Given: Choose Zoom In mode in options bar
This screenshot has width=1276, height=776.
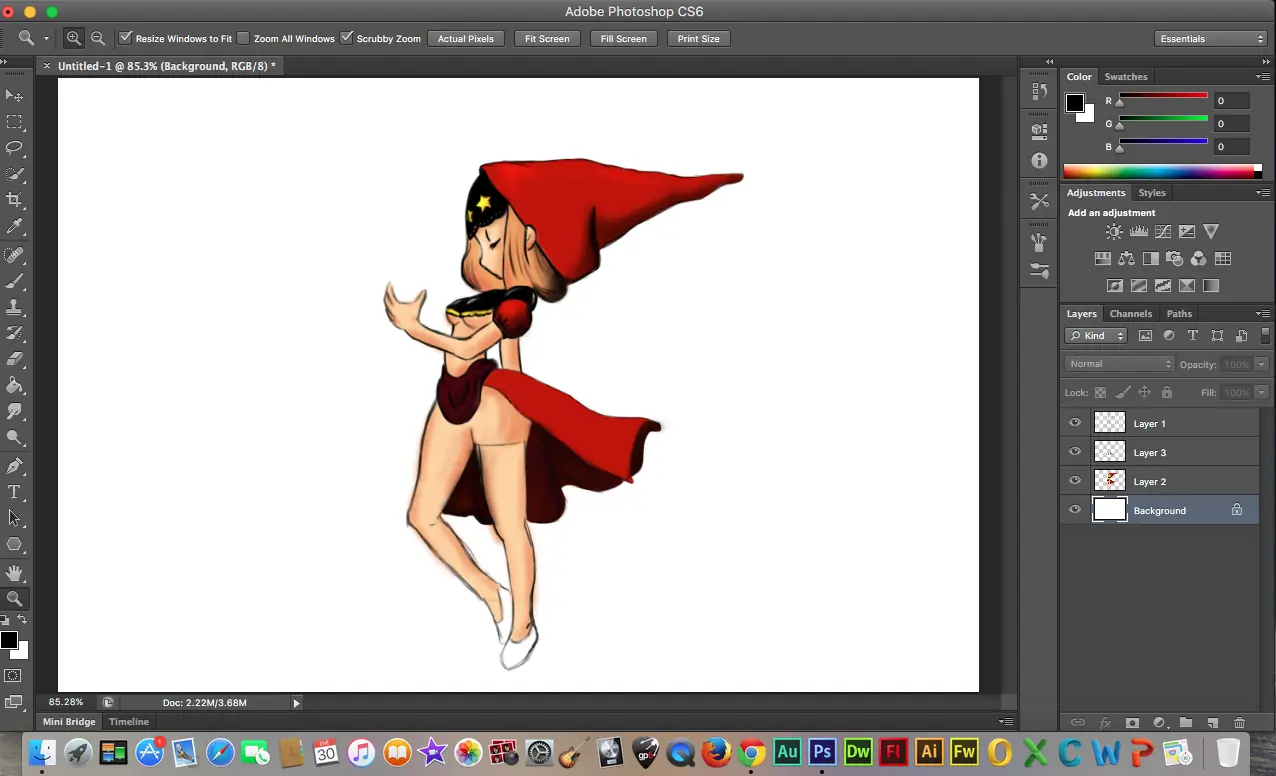Looking at the screenshot, I should tap(74, 38).
